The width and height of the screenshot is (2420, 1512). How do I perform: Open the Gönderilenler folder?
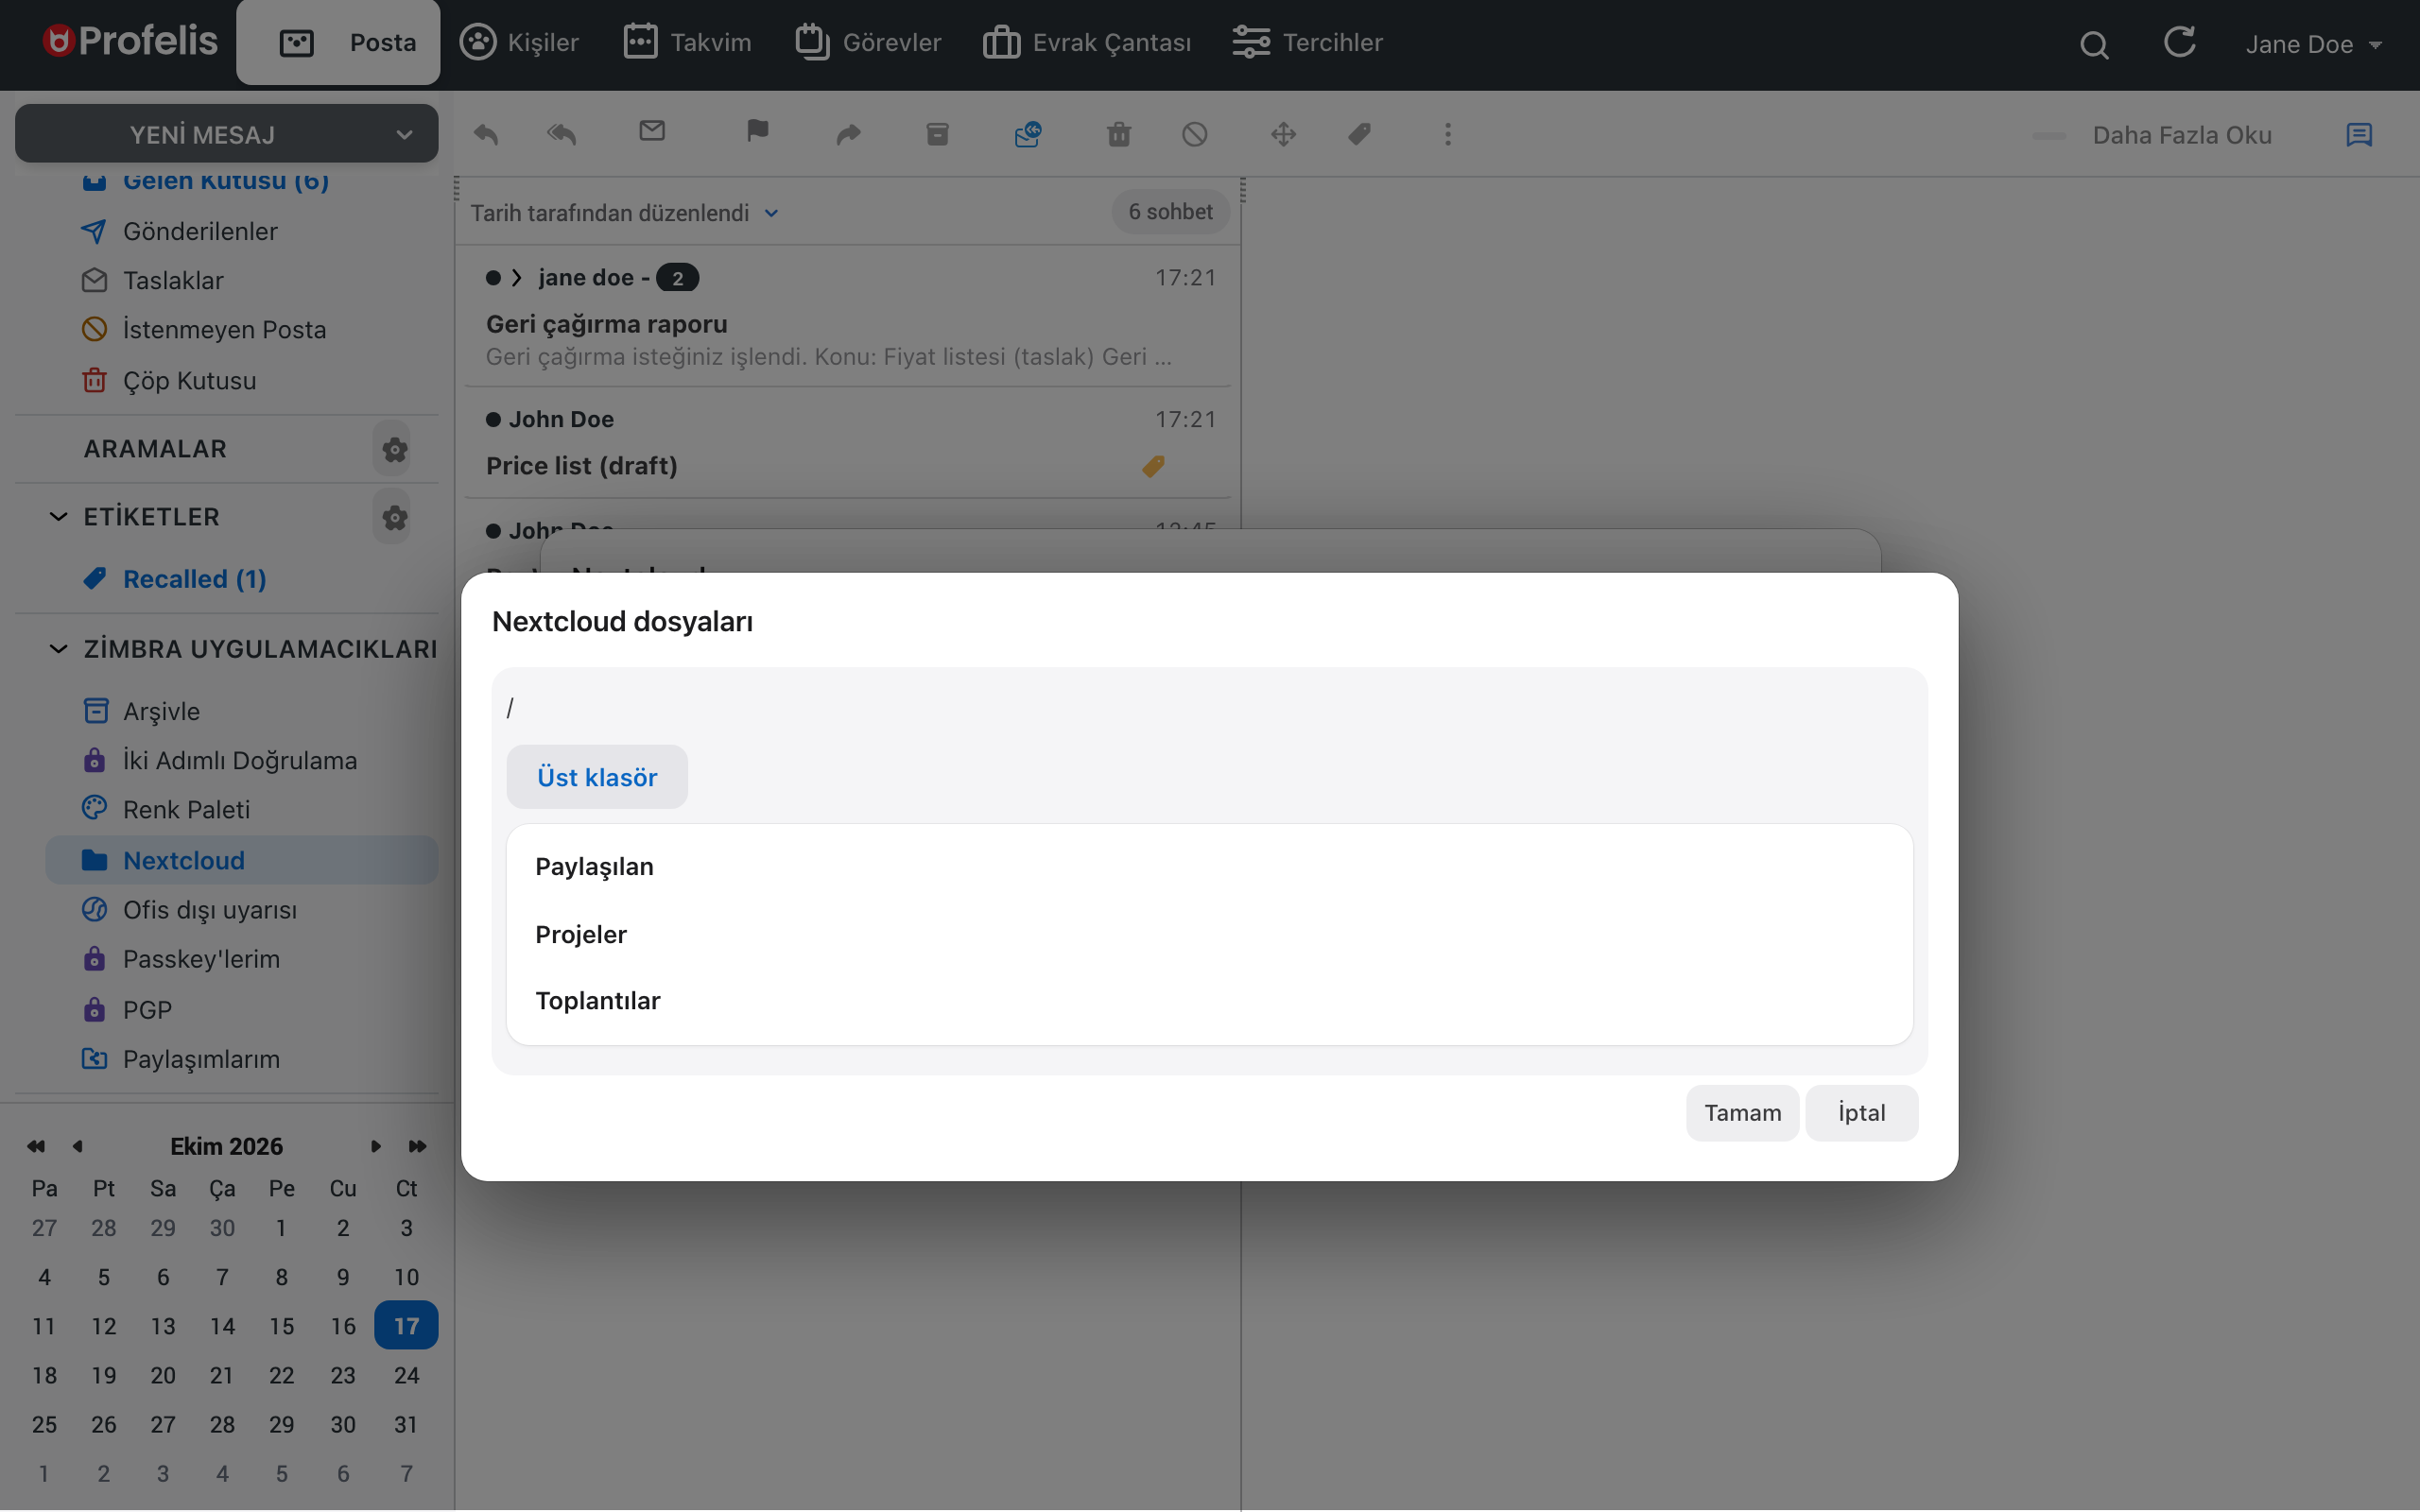point(200,231)
